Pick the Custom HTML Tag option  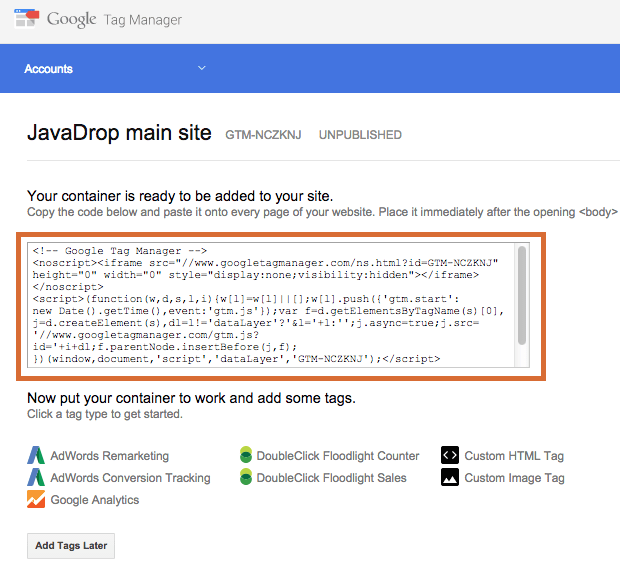[x=514, y=456]
